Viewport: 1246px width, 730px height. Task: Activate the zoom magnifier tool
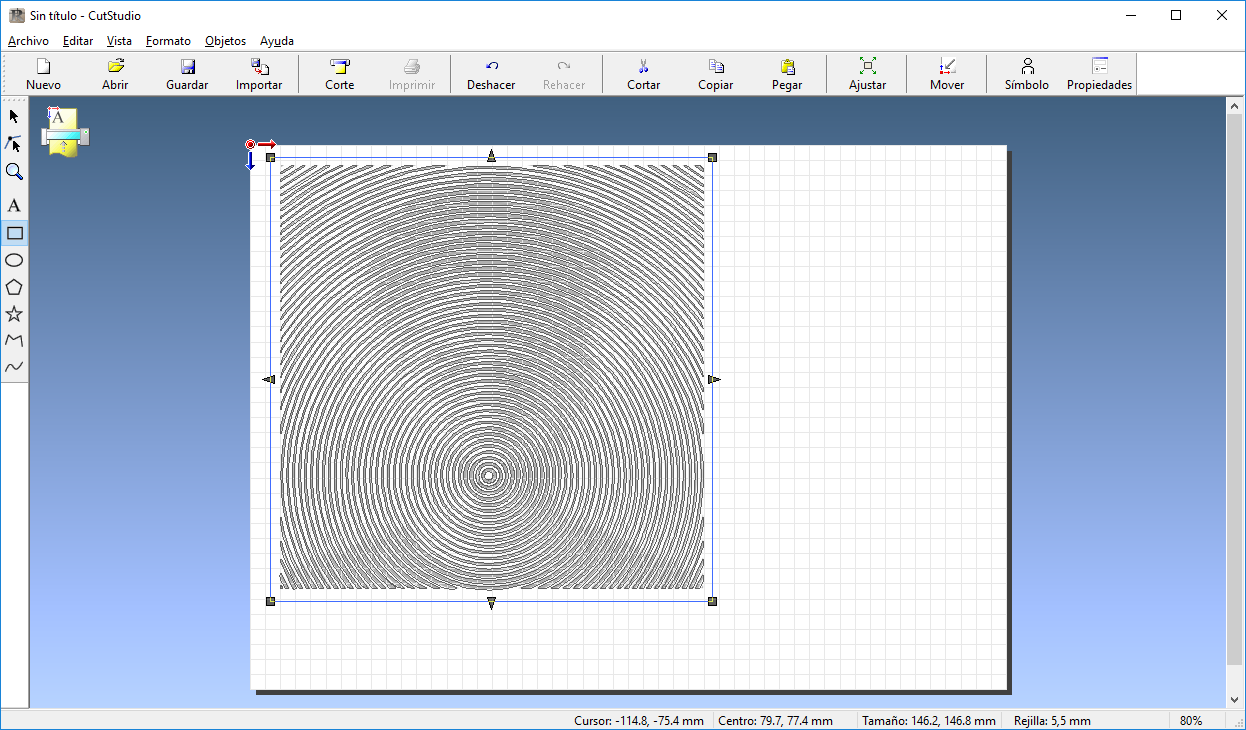point(14,172)
